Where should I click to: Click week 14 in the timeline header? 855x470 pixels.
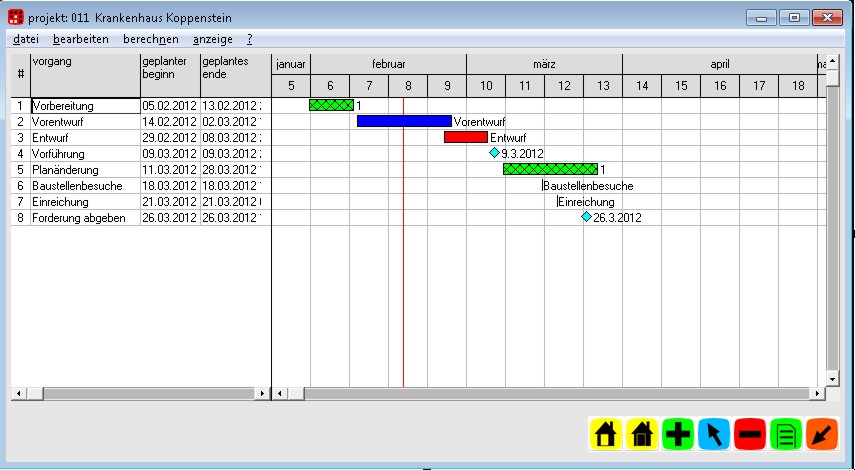point(642,86)
